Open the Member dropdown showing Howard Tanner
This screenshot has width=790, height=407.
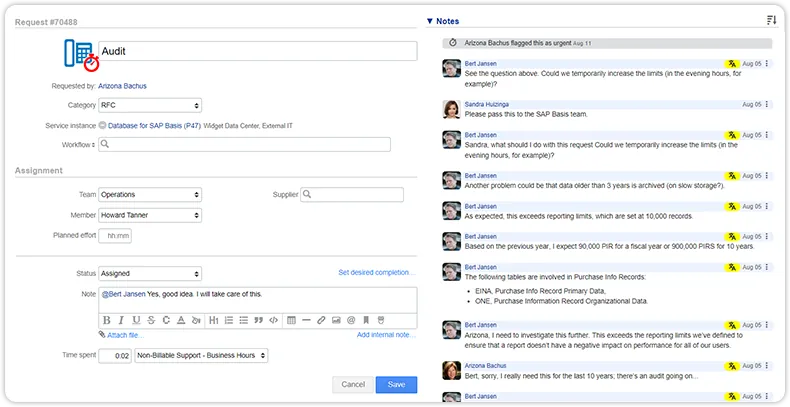pyautogui.click(x=150, y=215)
